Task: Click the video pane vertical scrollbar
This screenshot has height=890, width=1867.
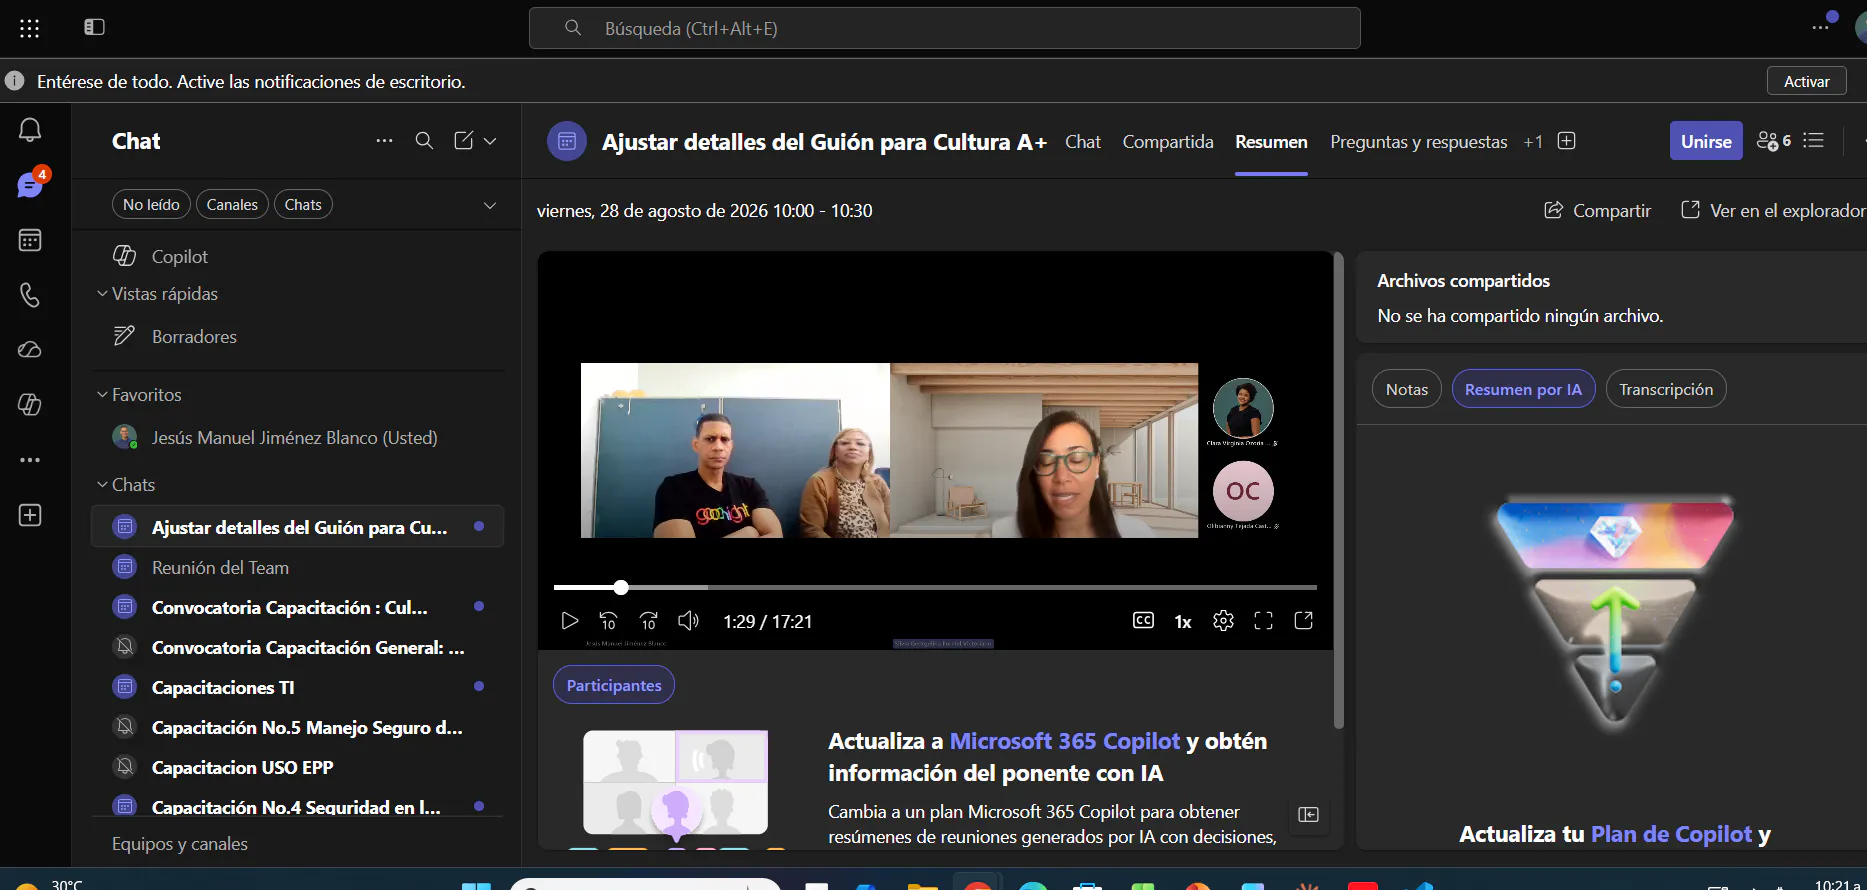Action: pyautogui.click(x=1338, y=490)
